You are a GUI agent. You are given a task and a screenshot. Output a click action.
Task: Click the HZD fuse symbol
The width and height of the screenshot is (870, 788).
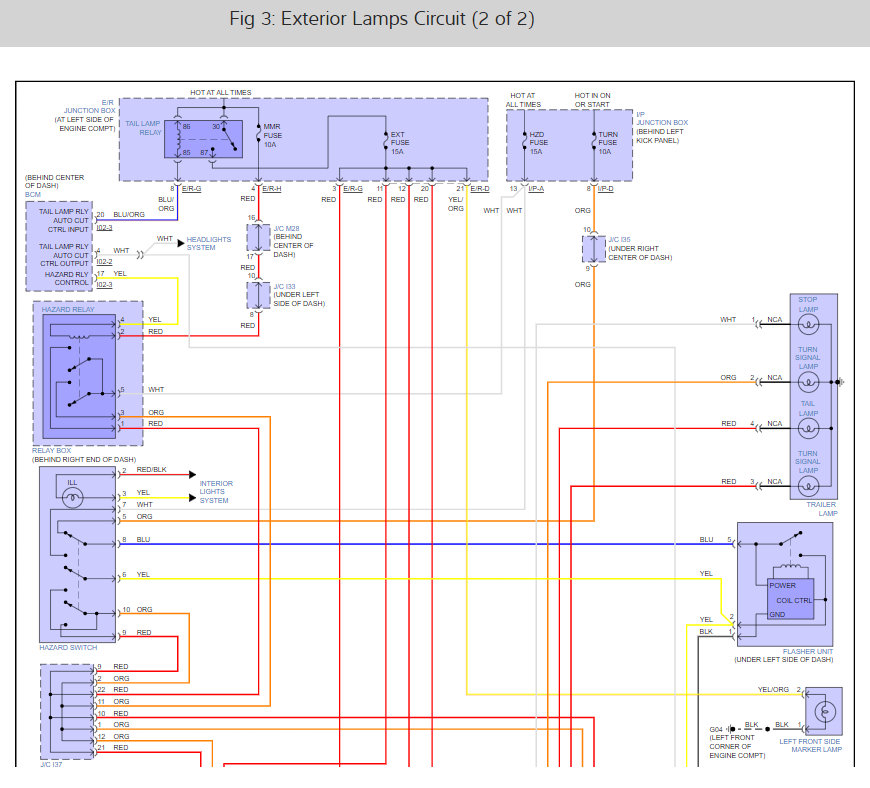pyautogui.click(x=524, y=139)
